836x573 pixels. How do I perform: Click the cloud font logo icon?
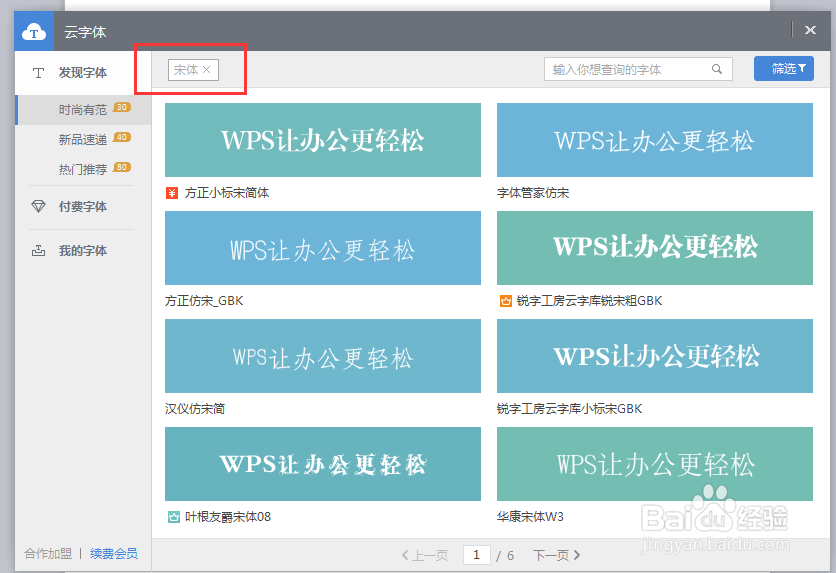34,32
